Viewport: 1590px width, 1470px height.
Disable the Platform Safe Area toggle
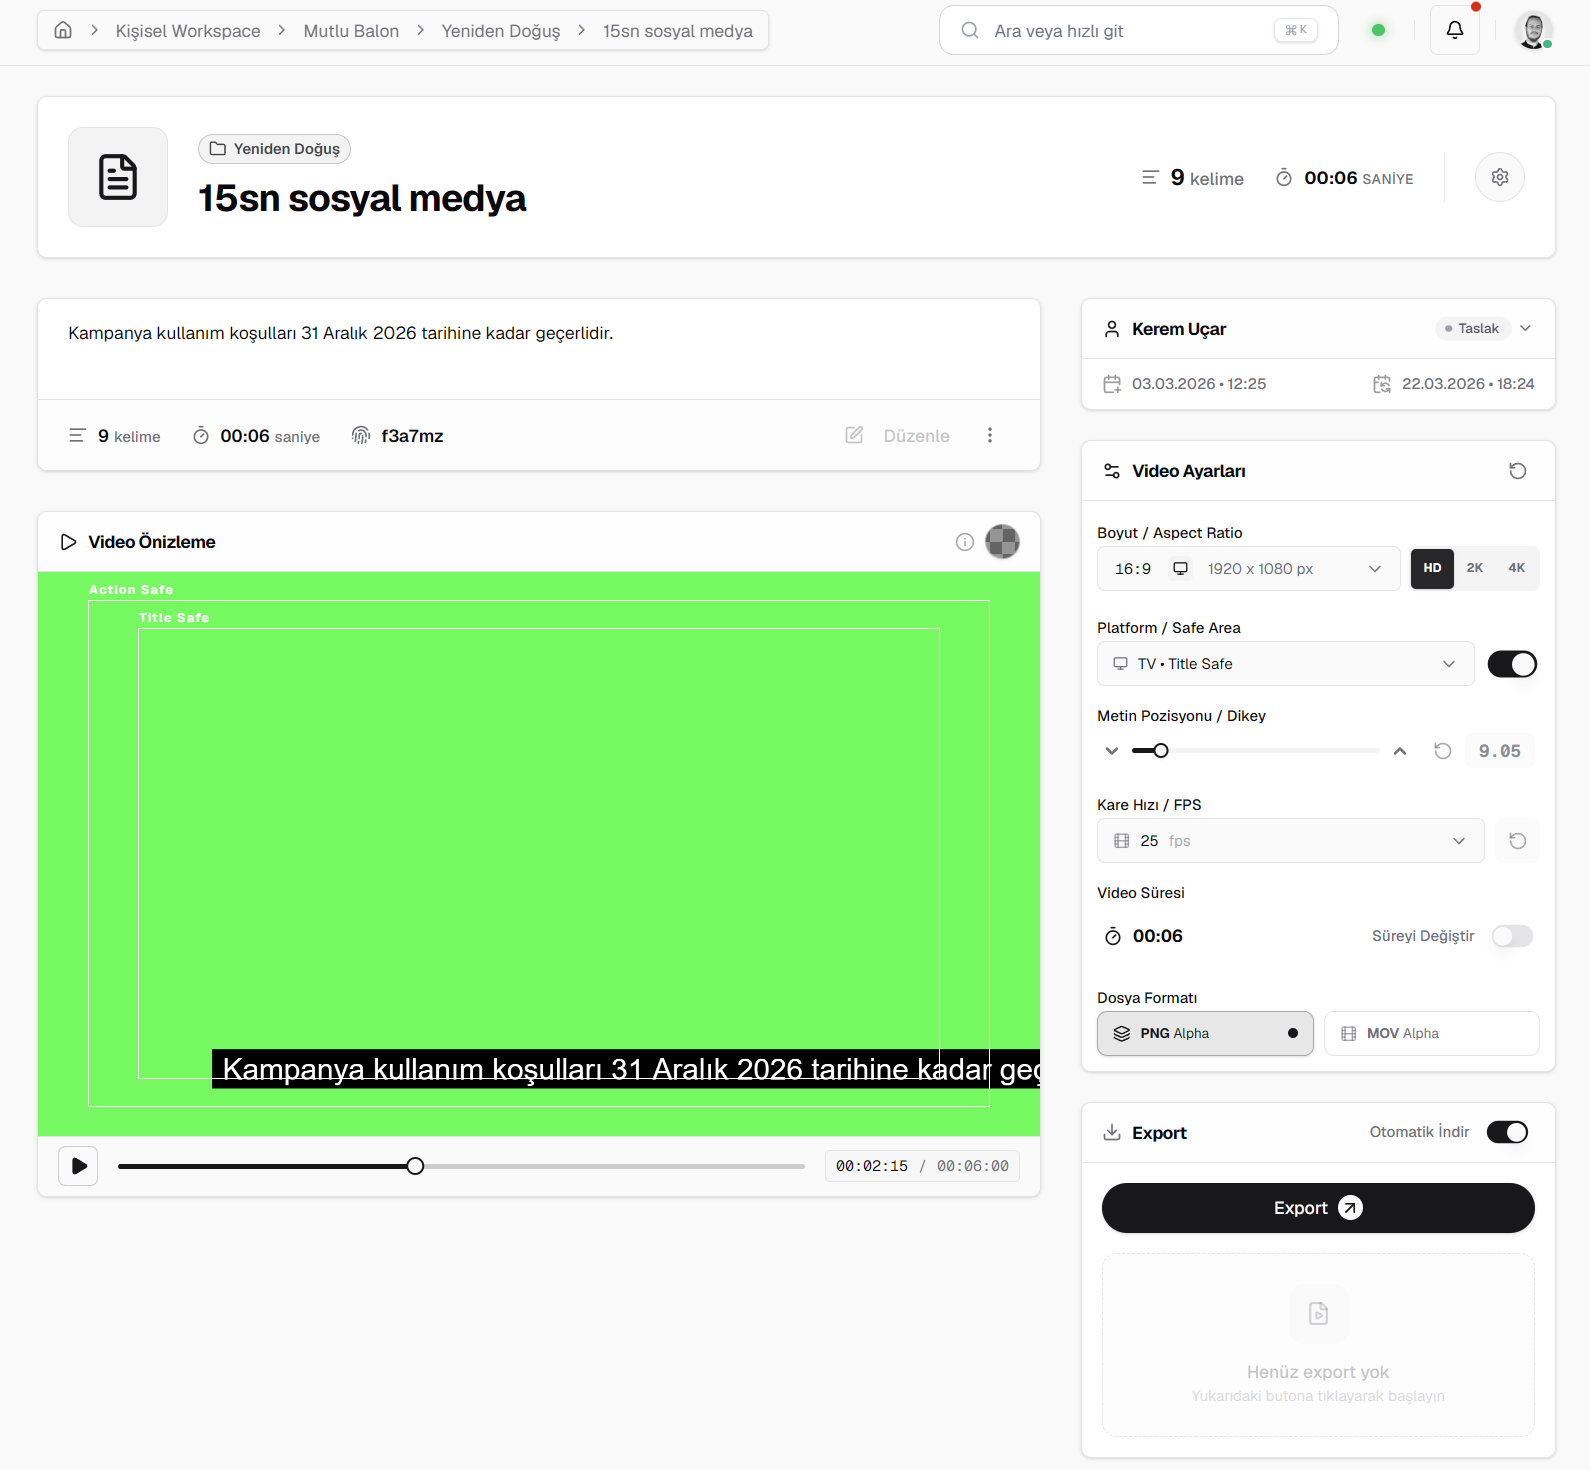(1511, 664)
